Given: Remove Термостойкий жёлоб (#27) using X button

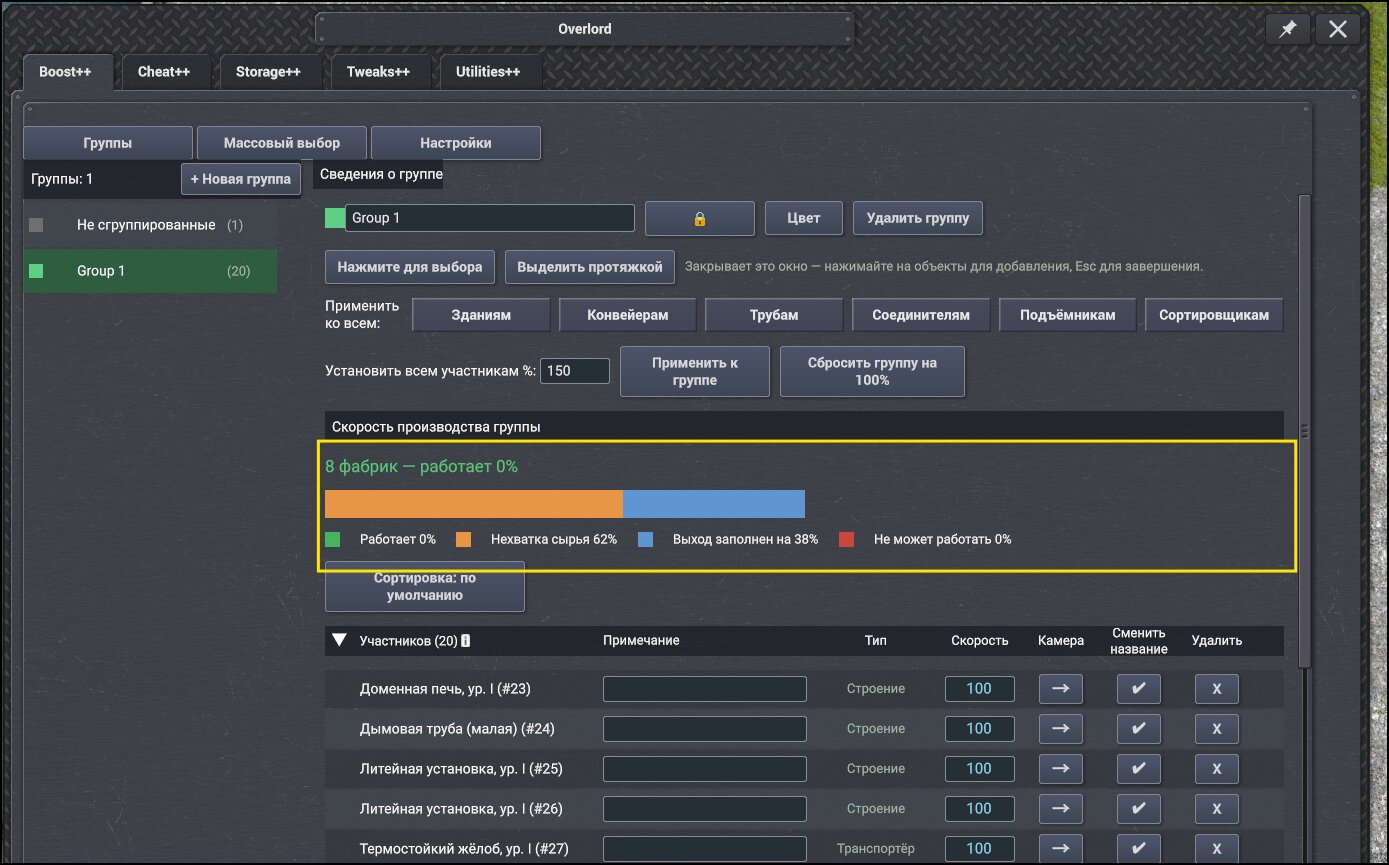Looking at the screenshot, I should pos(1216,848).
